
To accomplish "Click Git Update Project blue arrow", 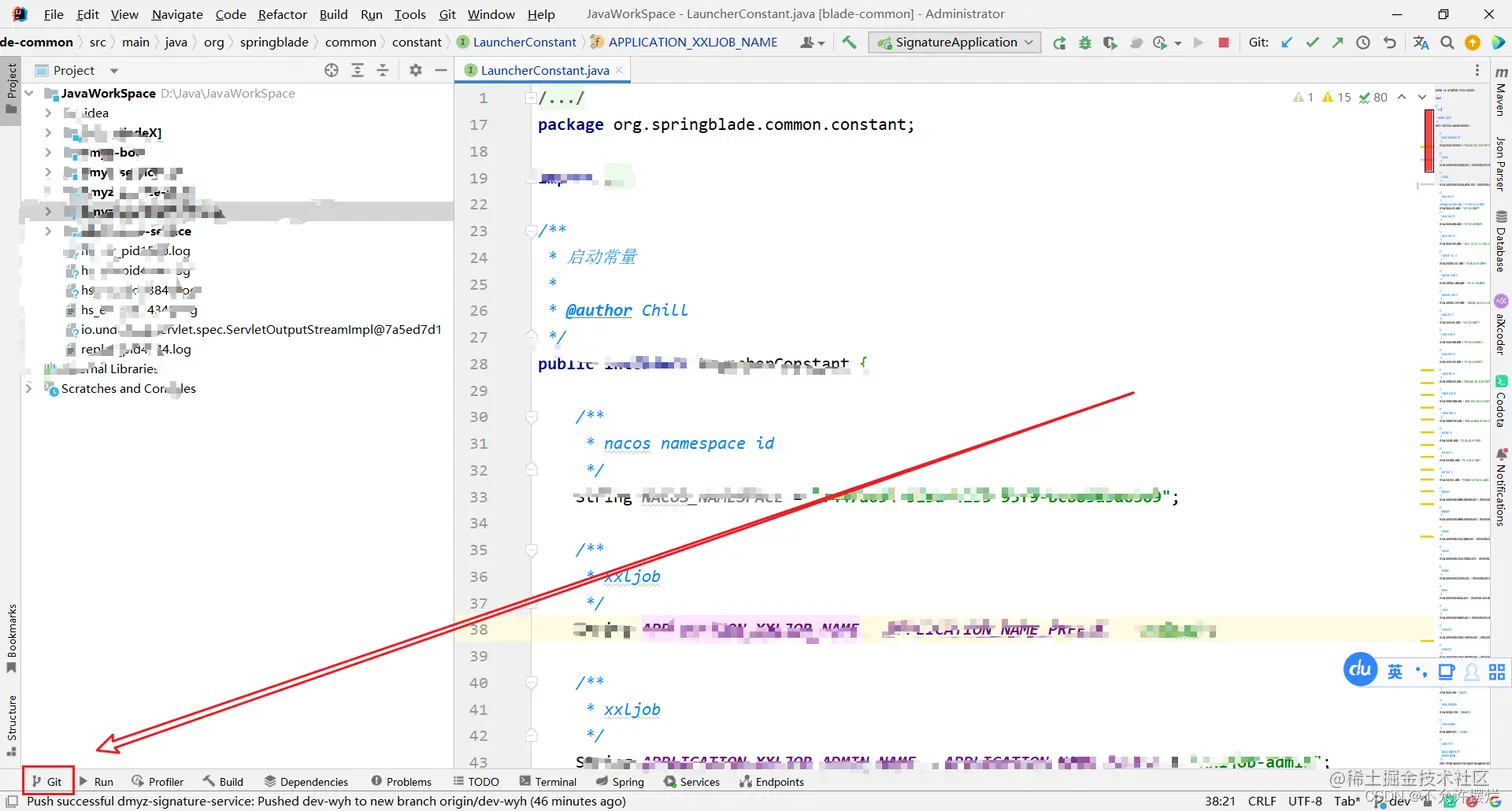I will pos(1287,42).
